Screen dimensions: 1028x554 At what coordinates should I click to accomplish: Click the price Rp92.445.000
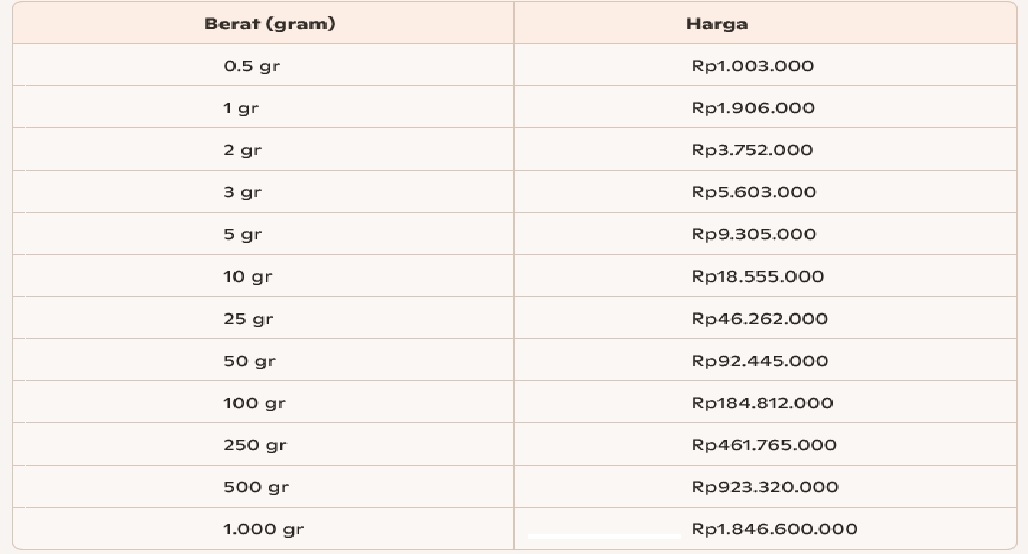(x=760, y=361)
